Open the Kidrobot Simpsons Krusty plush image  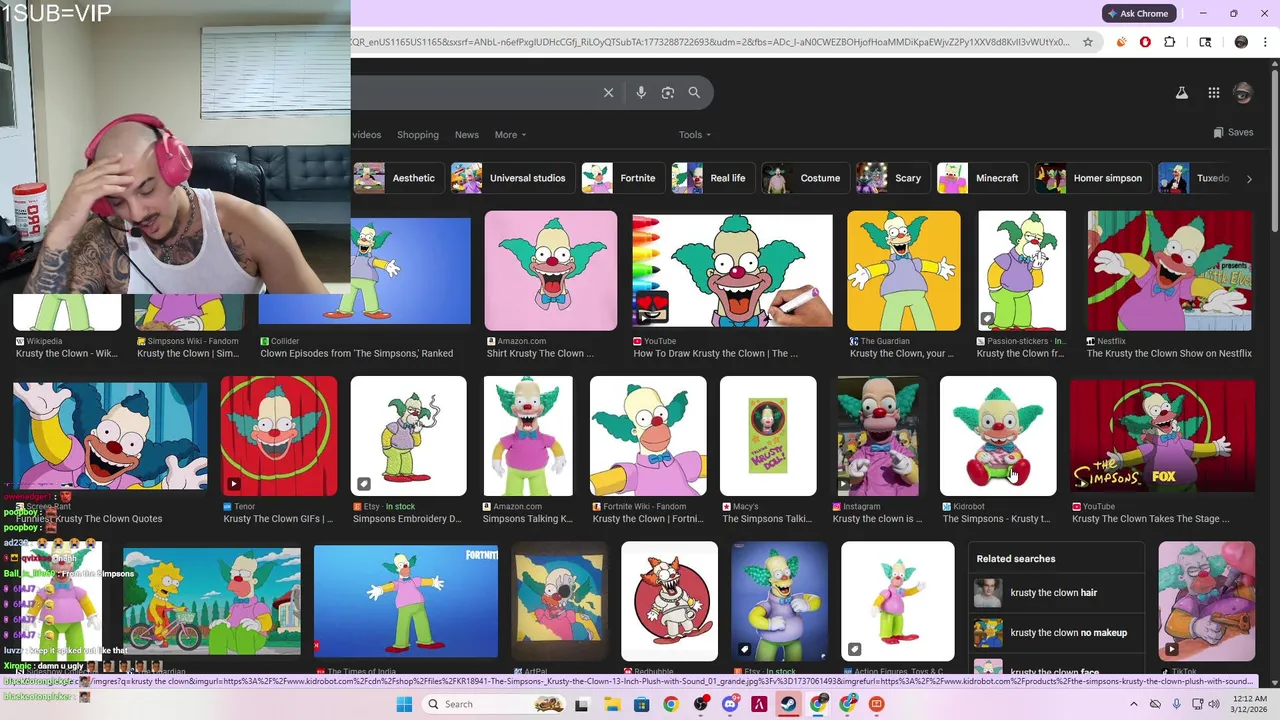(998, 436)
